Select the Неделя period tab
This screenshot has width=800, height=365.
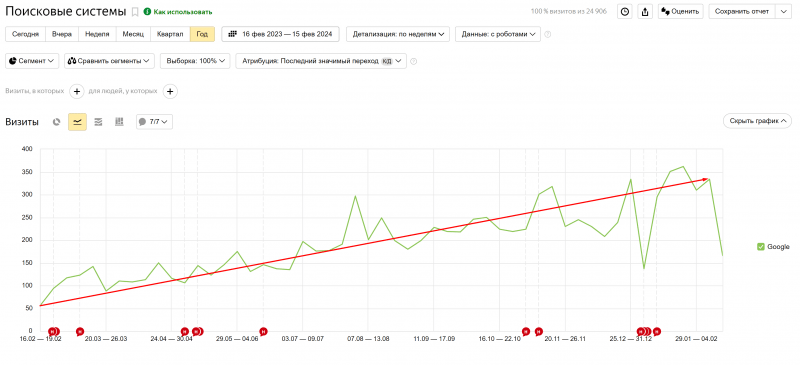pos(97,34)
